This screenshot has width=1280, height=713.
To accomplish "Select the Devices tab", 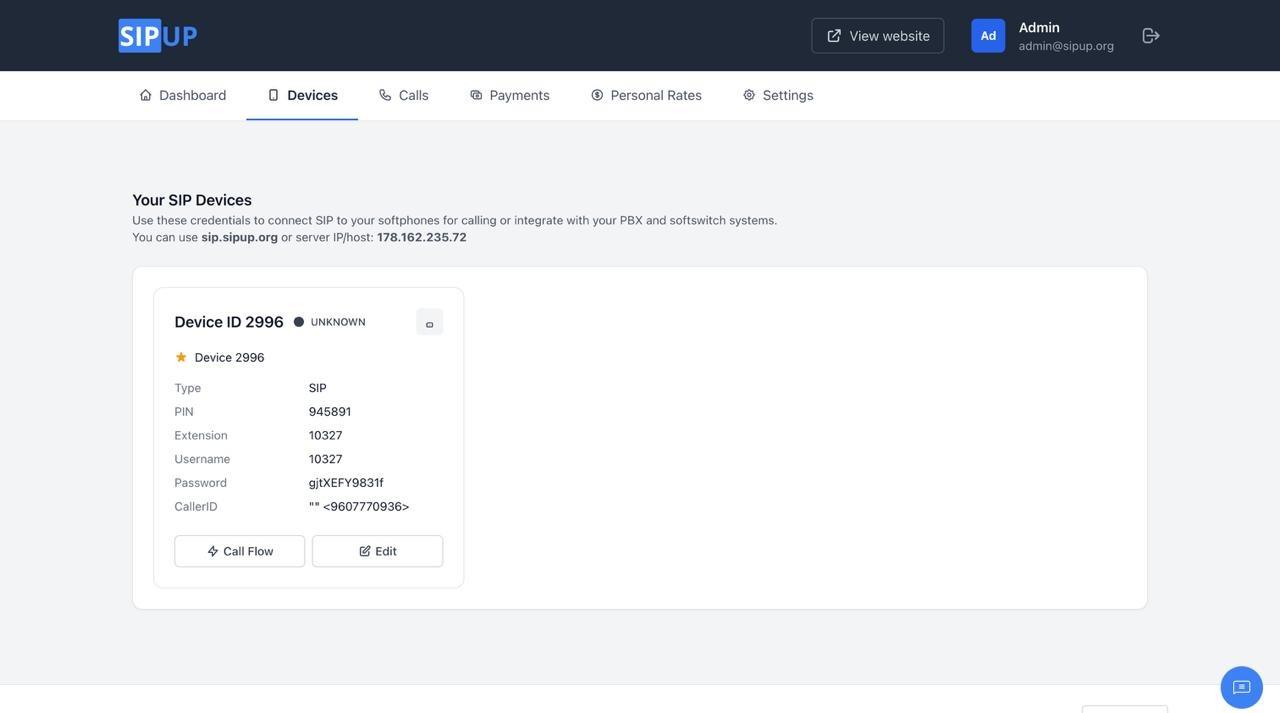I will point(302,95).
